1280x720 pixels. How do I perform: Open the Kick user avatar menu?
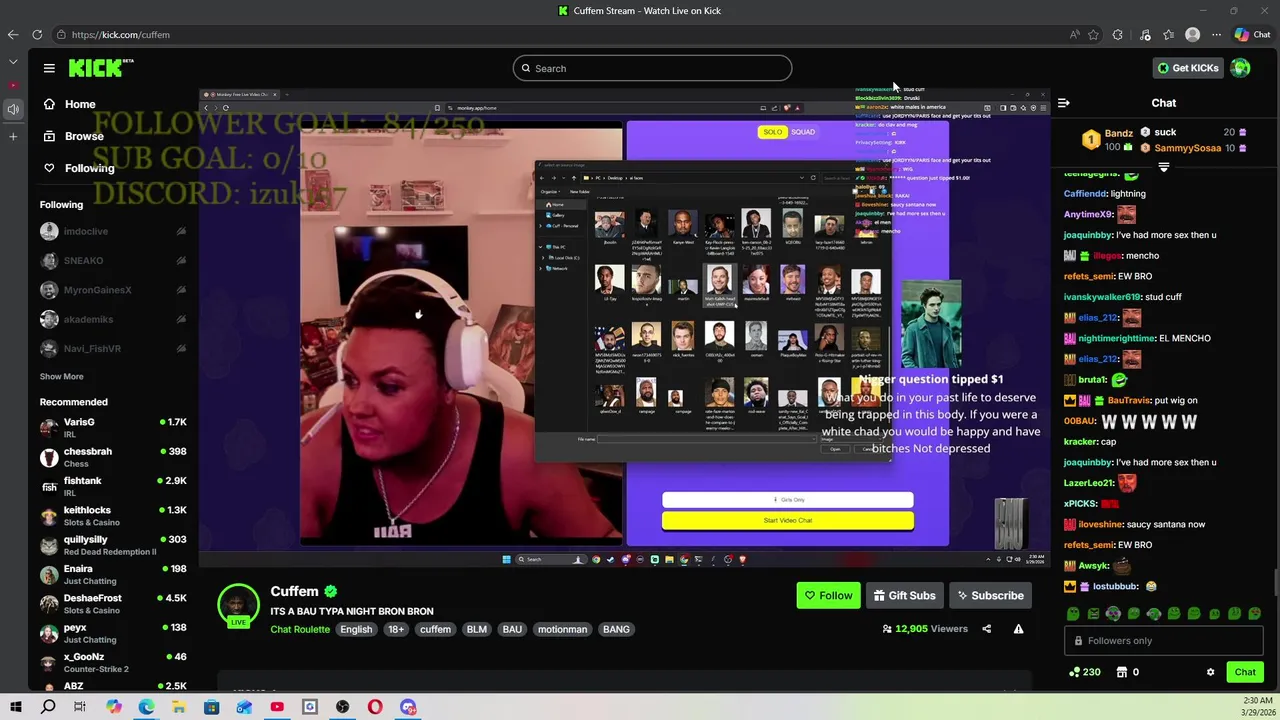pyautogui.click(x=1241, y=68)
